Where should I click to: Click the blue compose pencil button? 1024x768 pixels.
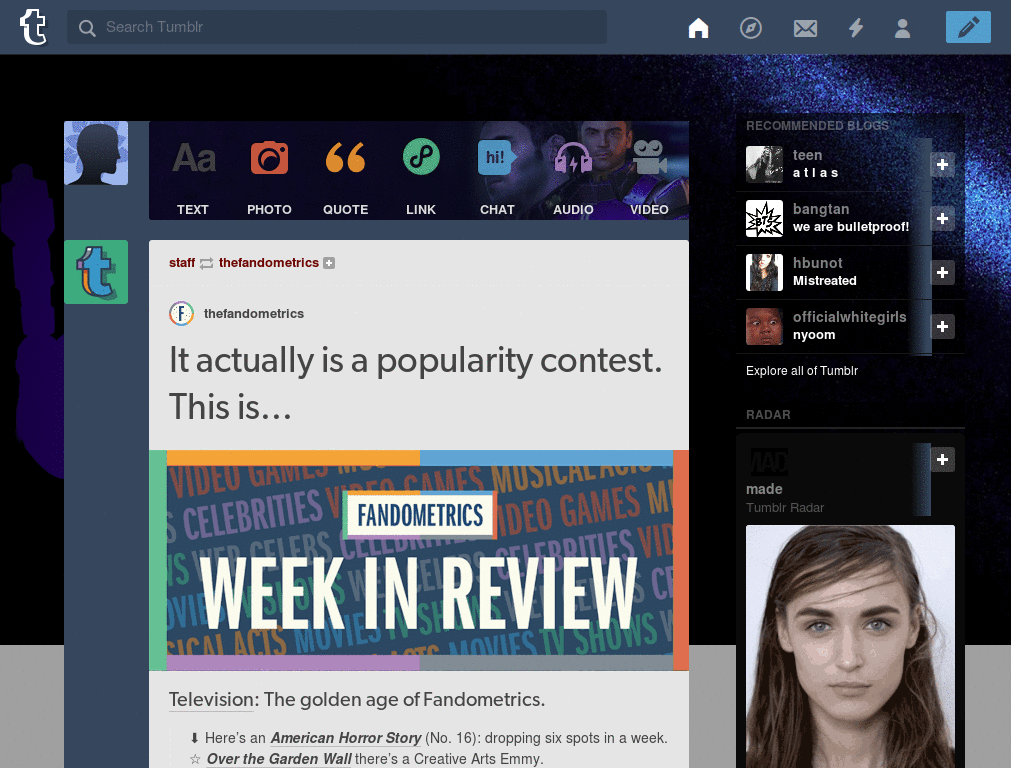(x=968, y=27)
